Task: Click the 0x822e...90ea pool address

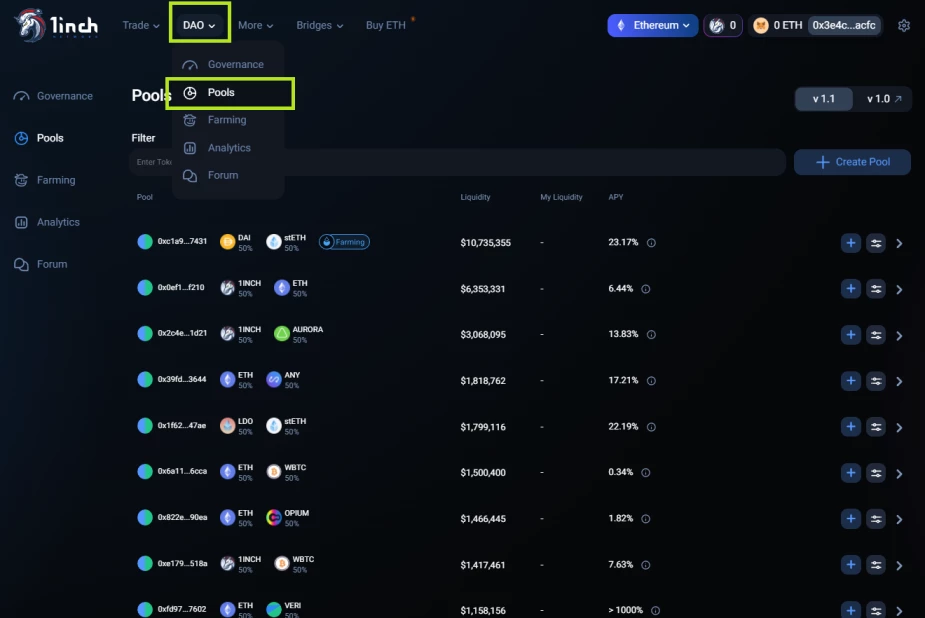Action: pyautogui.click(x=182, y=517)
